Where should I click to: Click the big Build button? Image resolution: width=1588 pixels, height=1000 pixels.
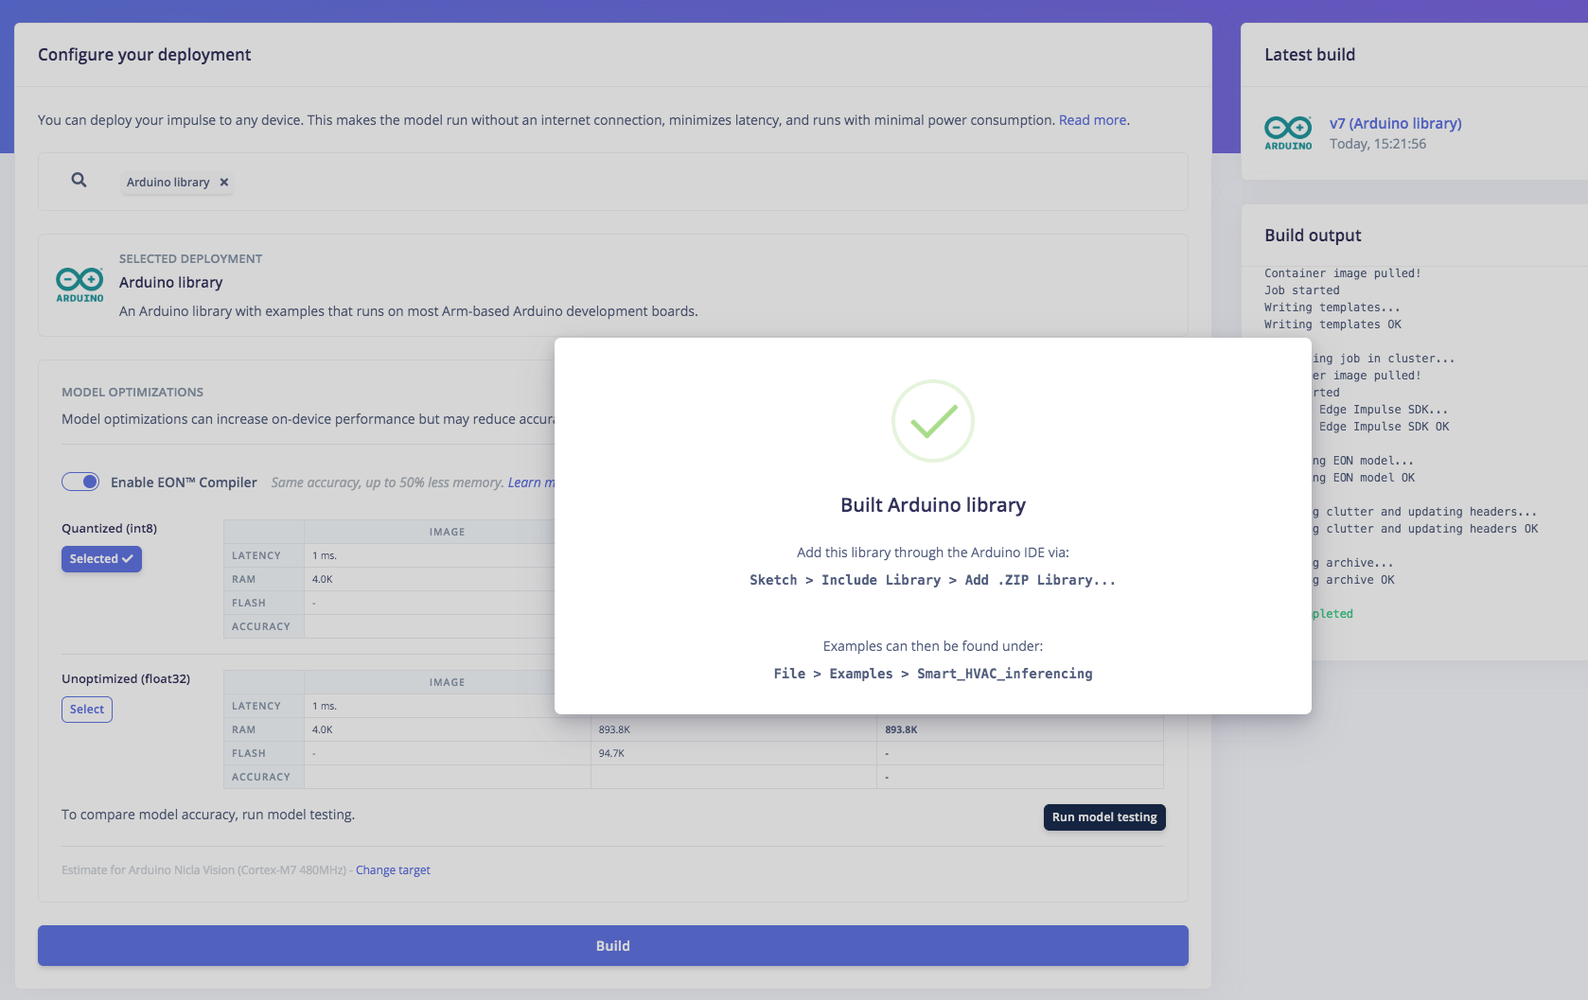coord(613,945)
